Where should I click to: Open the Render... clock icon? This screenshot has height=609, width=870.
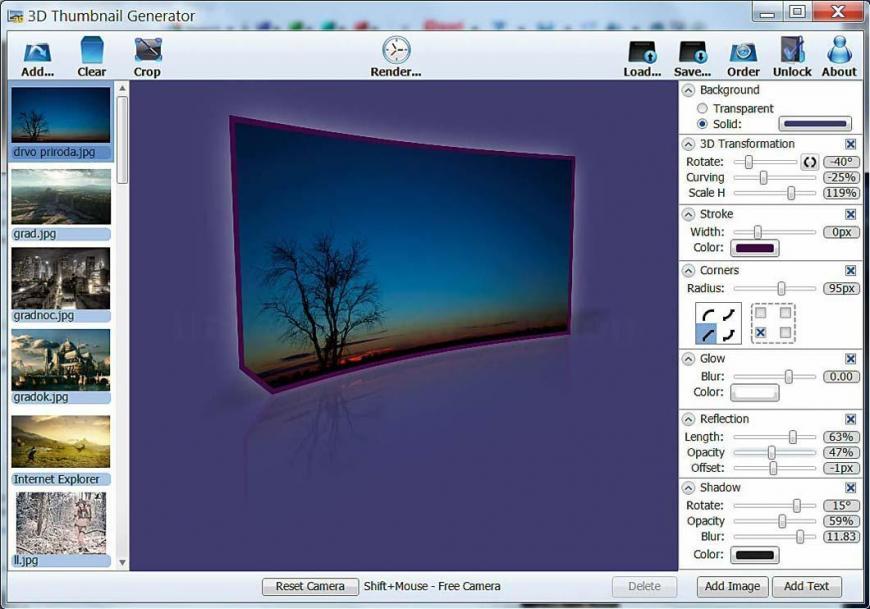pyautogui.click(x=396, y=50)
